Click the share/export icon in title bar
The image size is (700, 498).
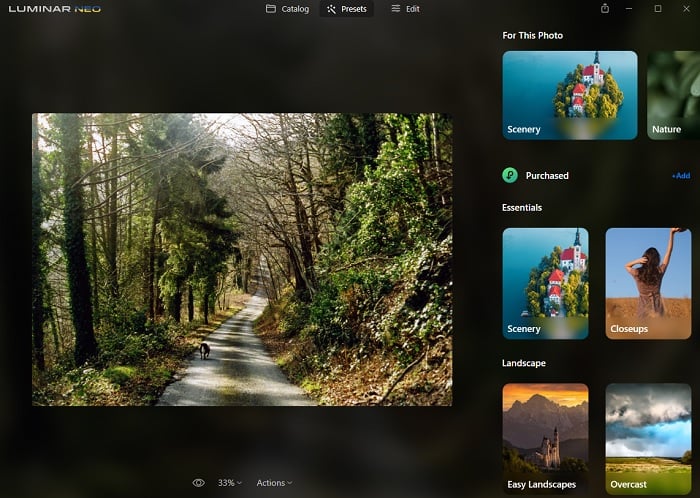pyautogui.click(x=604, y=8)
